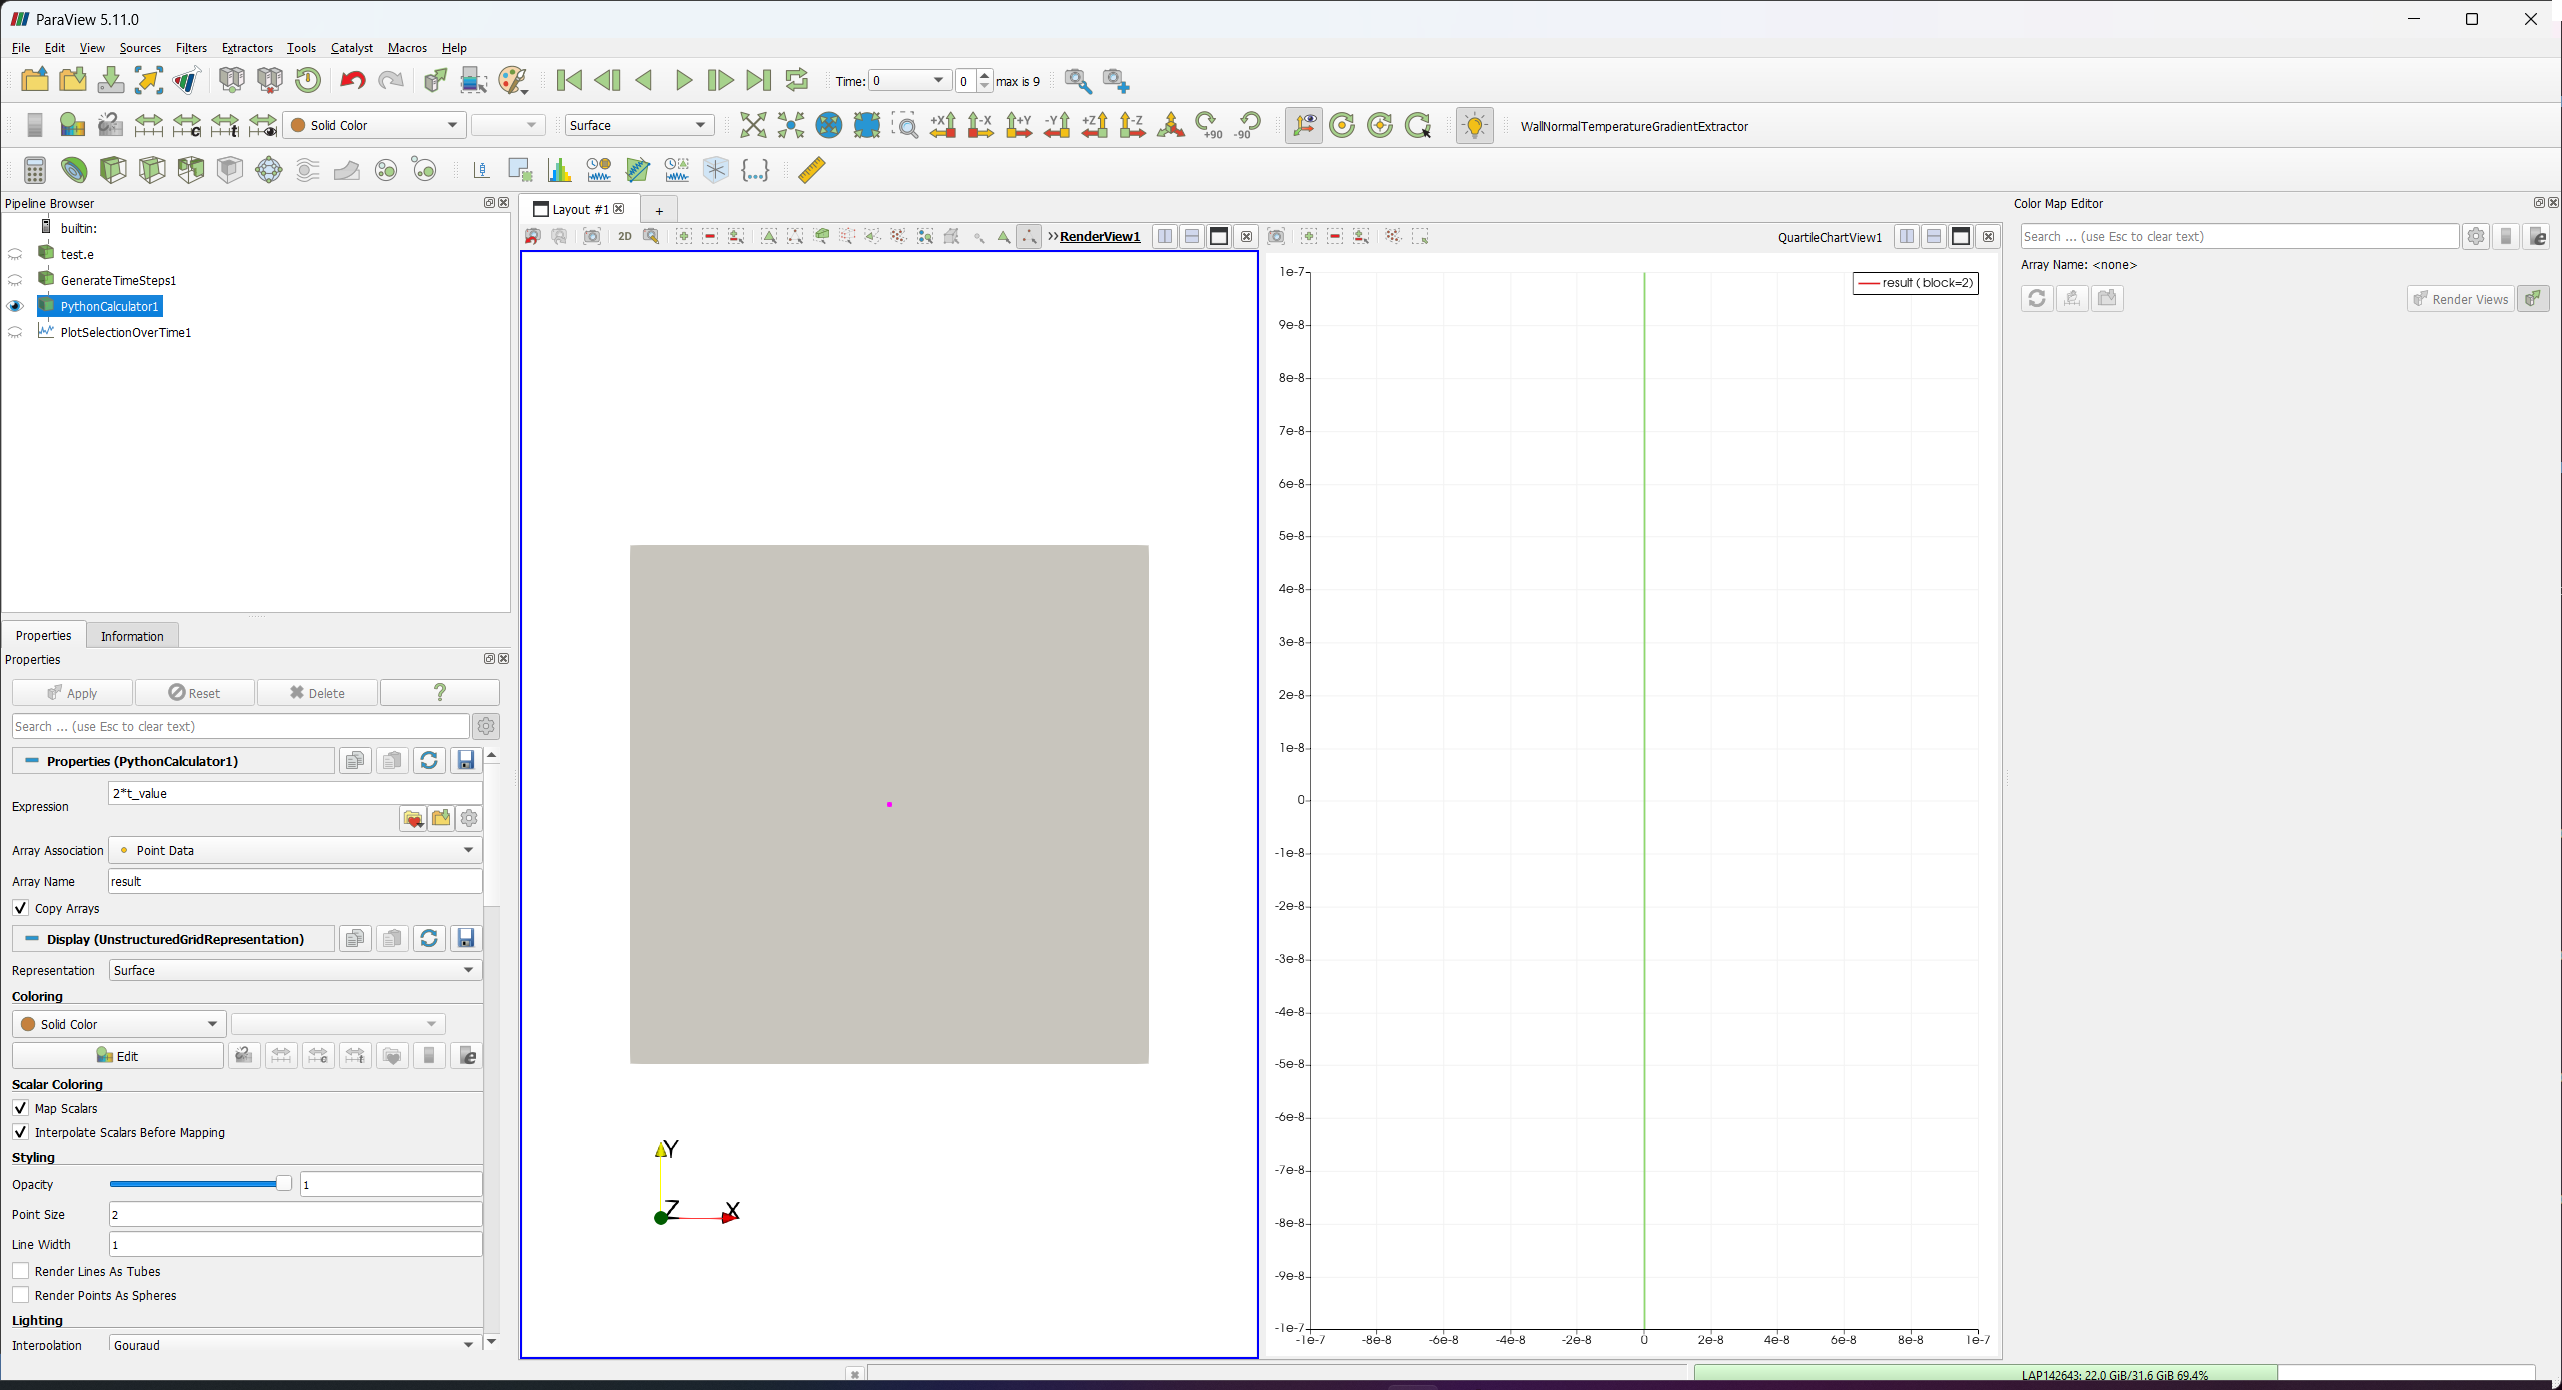Click the Render Views button

2460,299
